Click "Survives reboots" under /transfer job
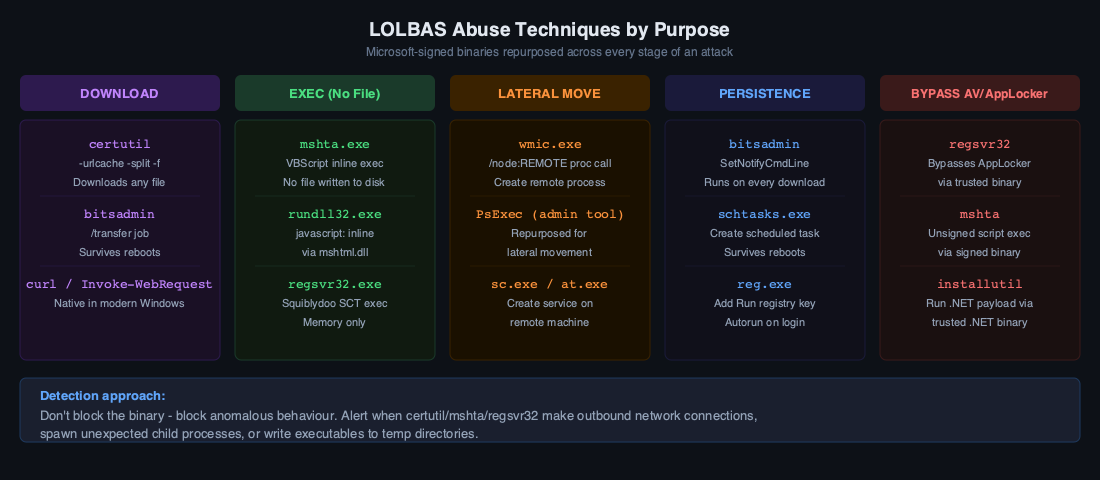 point(119,252)
